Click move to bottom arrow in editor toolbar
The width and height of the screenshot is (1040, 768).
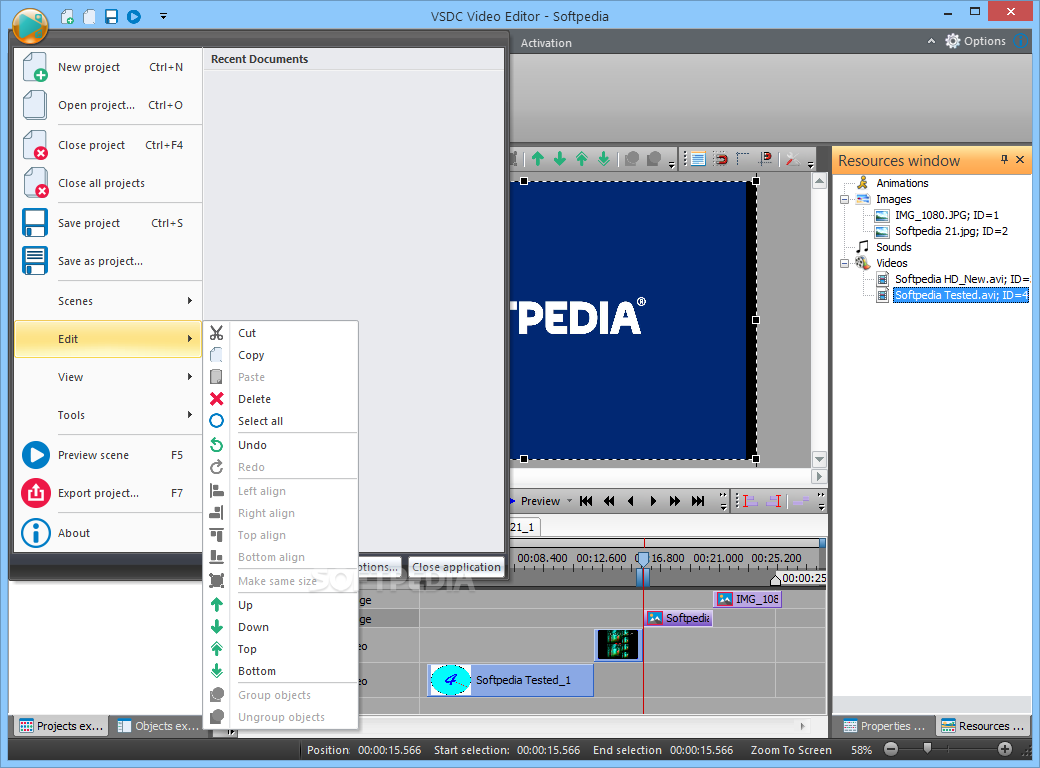tap(604, 159)
